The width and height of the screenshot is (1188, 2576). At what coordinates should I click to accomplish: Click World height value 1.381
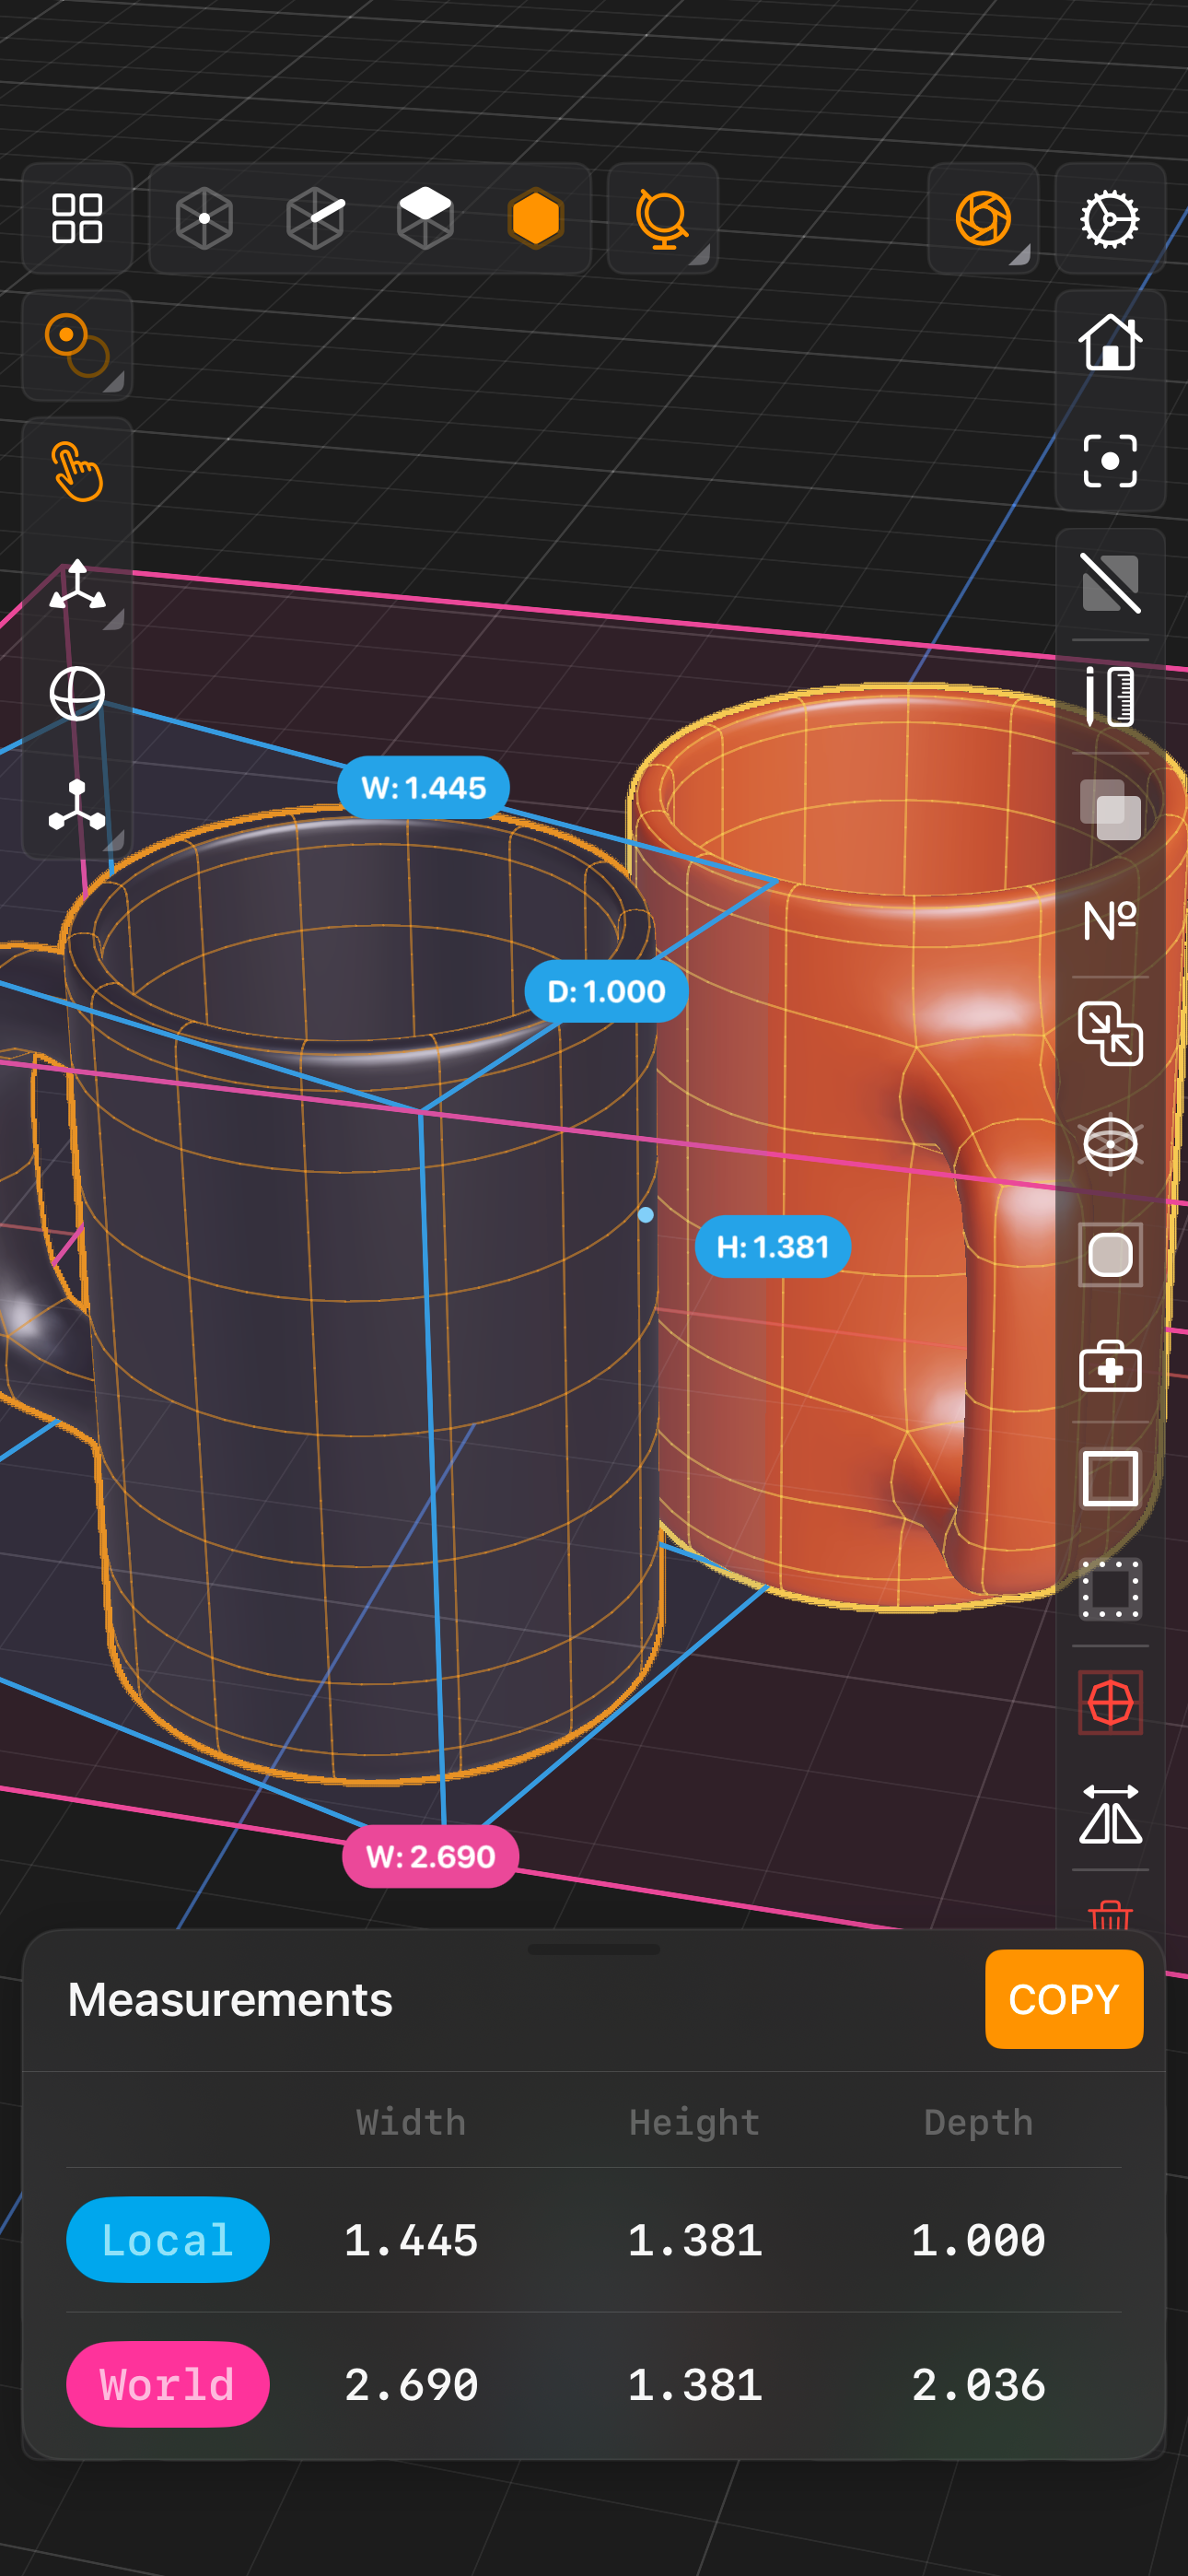tap(694, 2385)
